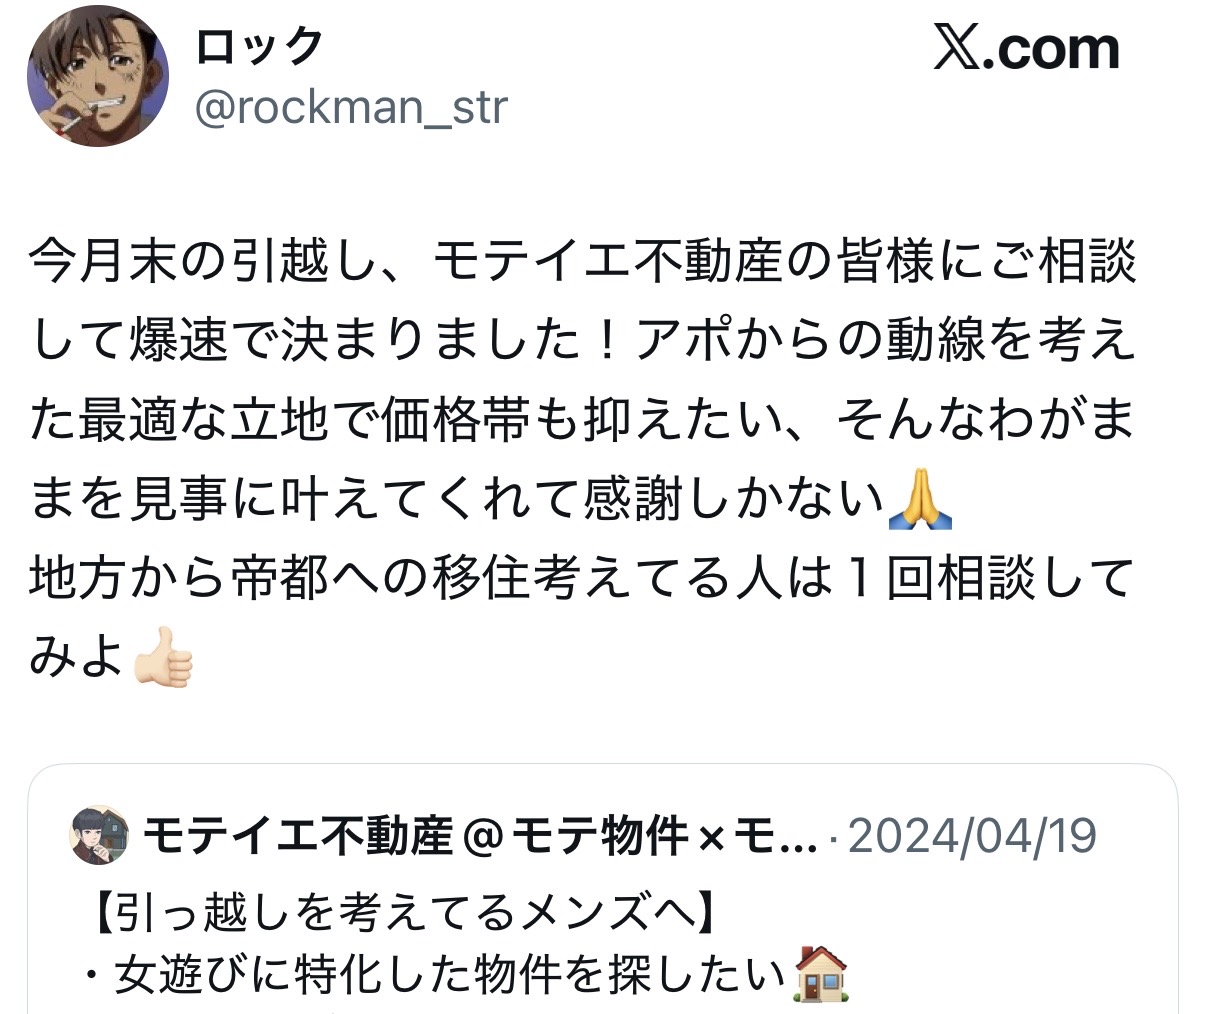Click the house emoji in quoted post
Screen dimensions: 1206x1014
[x=820, y=975]
